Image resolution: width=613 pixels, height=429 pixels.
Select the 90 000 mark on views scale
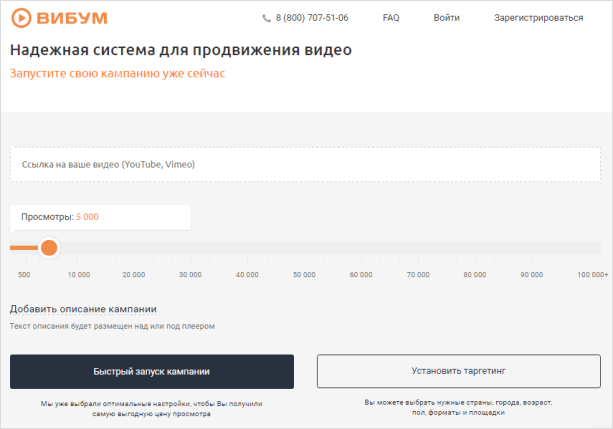coord(532,274)
